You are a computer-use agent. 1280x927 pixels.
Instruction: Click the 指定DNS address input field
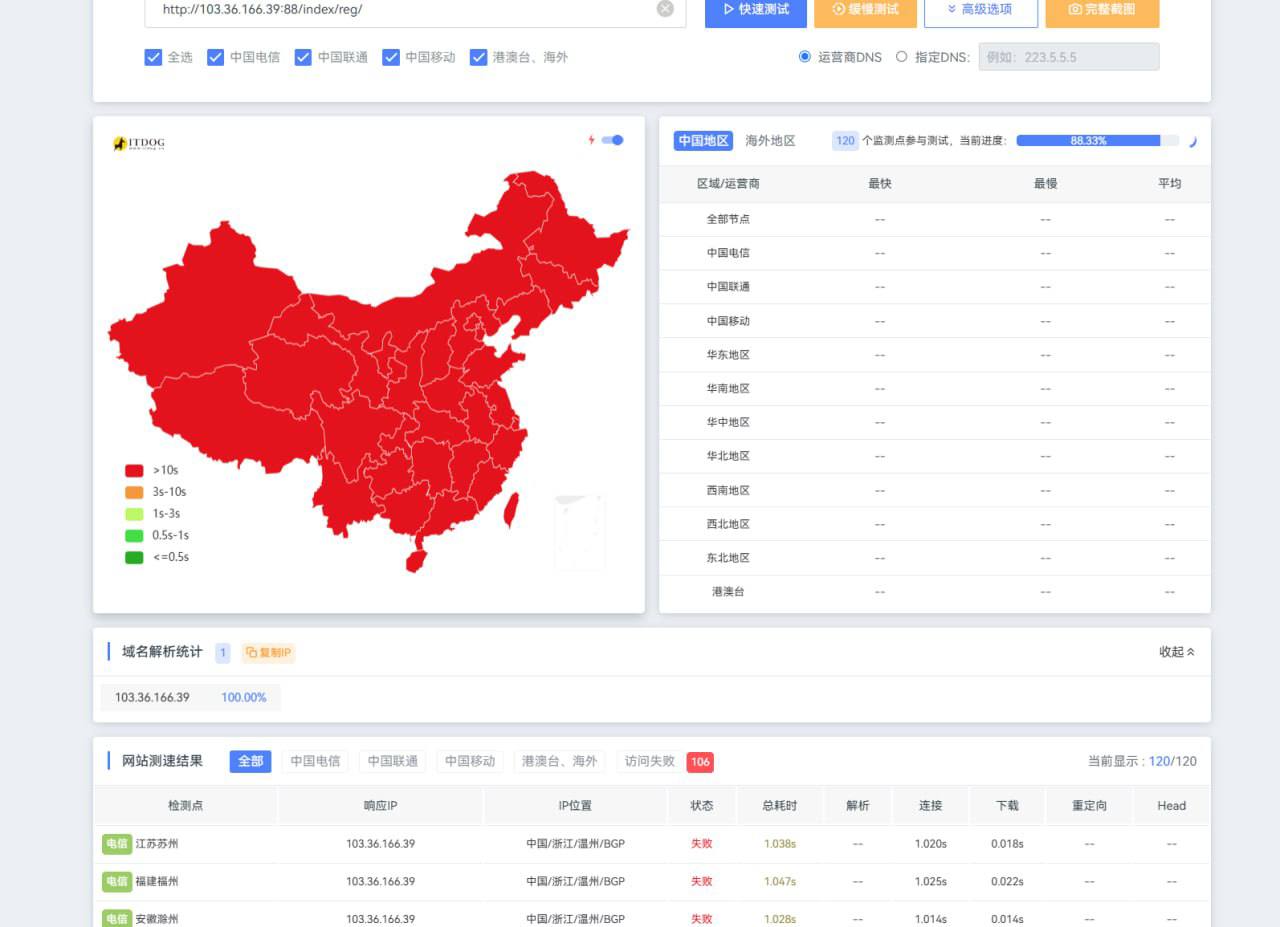[1068, 57]
